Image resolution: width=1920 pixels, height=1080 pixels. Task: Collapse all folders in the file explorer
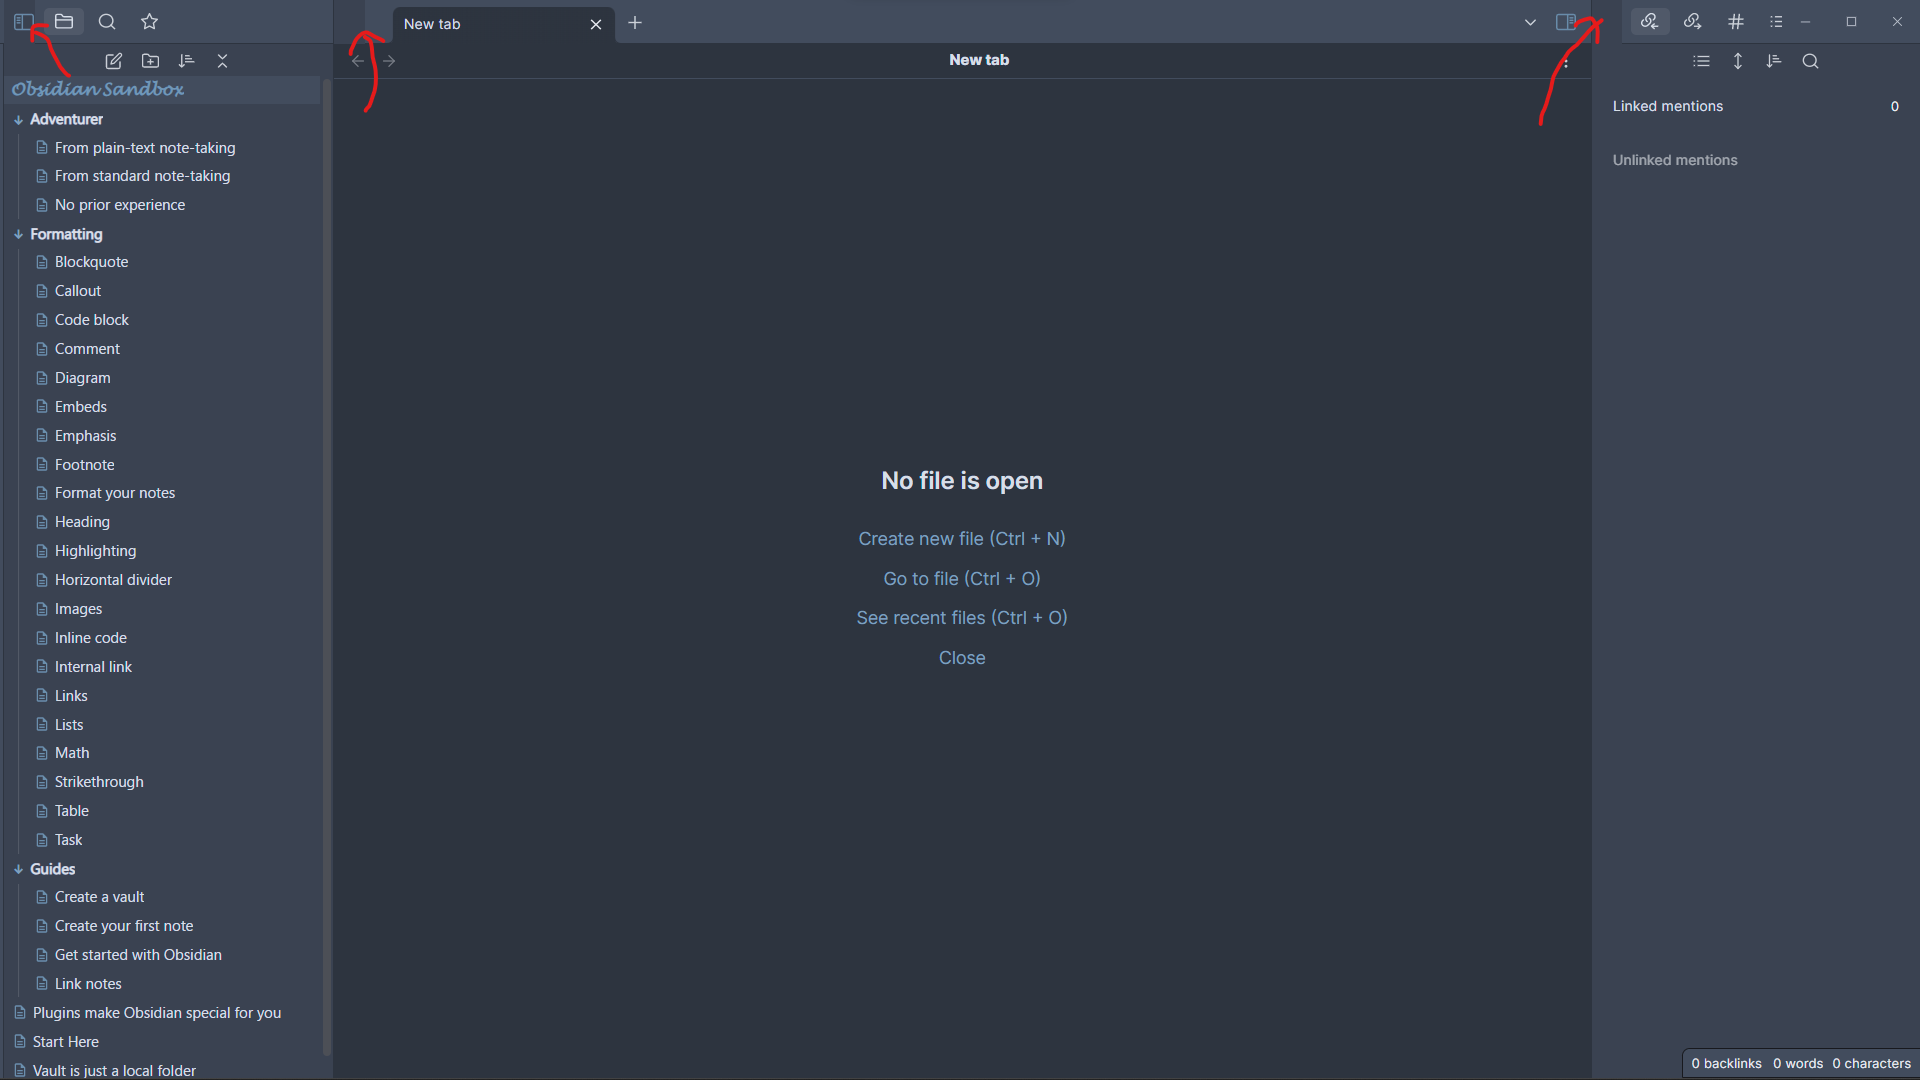pos(222,61)
